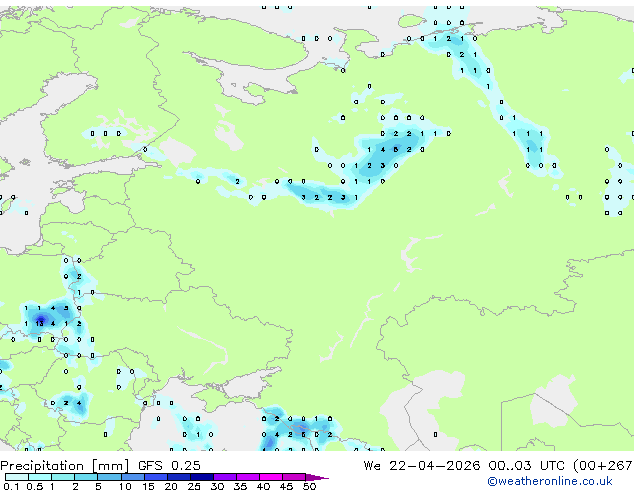Choose the 5–10 mm legend swatch
The height and width of the screenshot is (490, 634).
[x=109, y=477]
